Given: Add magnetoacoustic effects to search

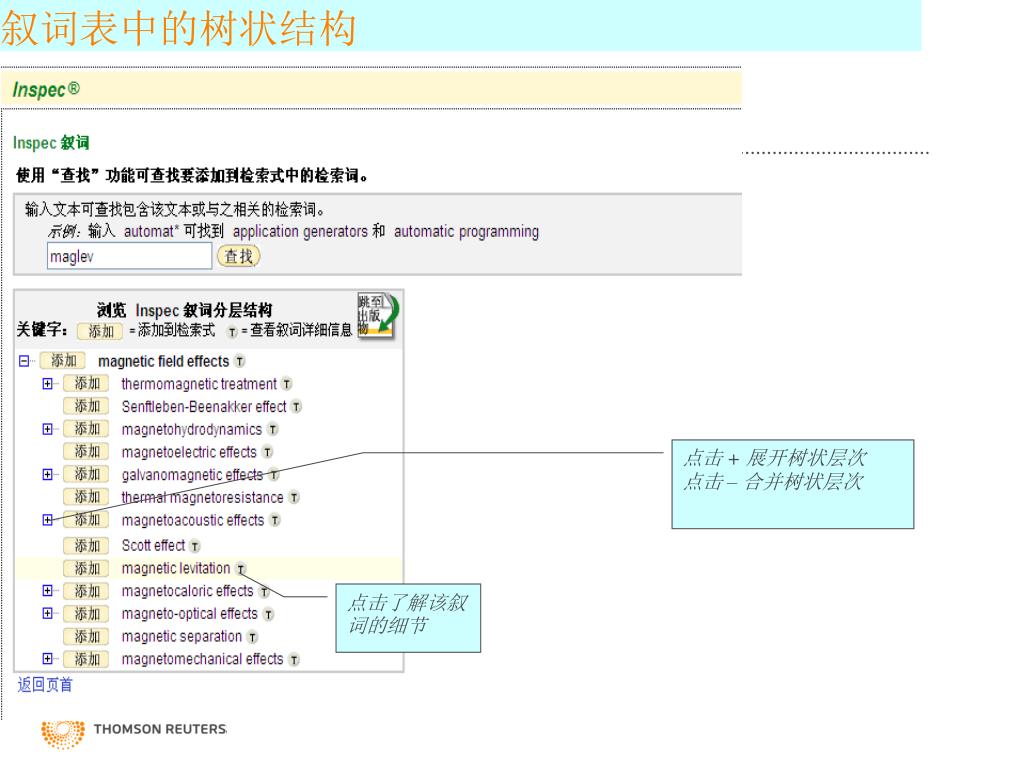Looking at the screenshot, I should click(x=86, y=520).
